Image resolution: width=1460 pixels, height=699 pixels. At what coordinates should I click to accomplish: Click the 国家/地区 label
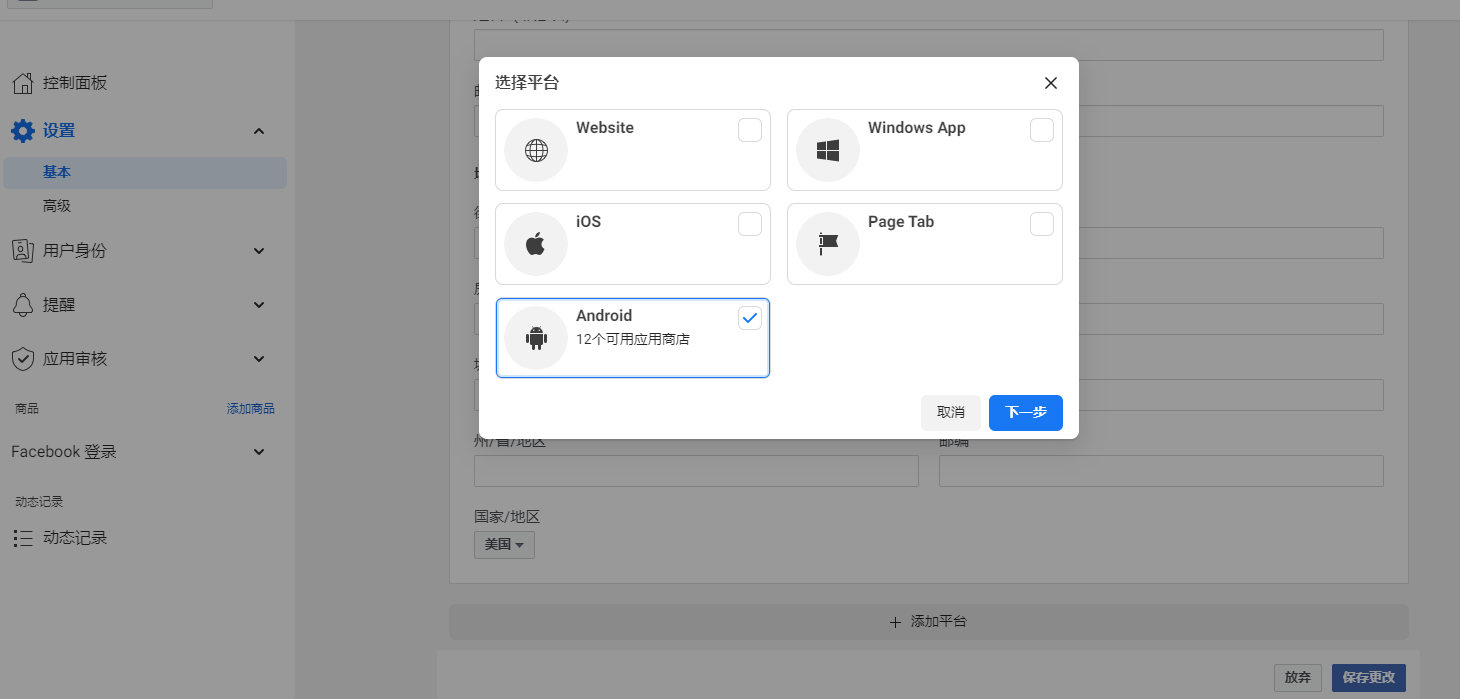[507, 517]
